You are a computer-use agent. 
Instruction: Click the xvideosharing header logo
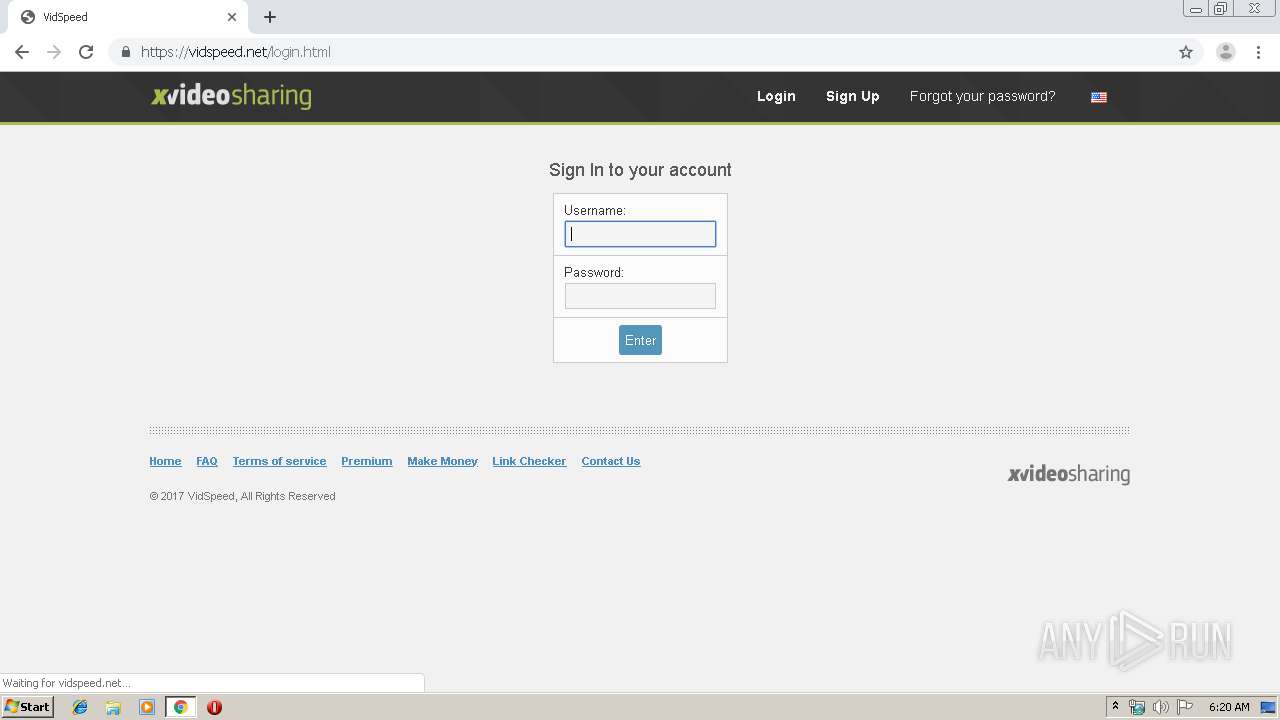pos(231,96)
